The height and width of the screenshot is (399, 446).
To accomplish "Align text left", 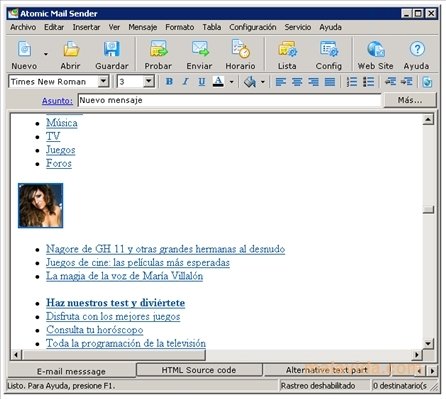I will tap(281, 82).
